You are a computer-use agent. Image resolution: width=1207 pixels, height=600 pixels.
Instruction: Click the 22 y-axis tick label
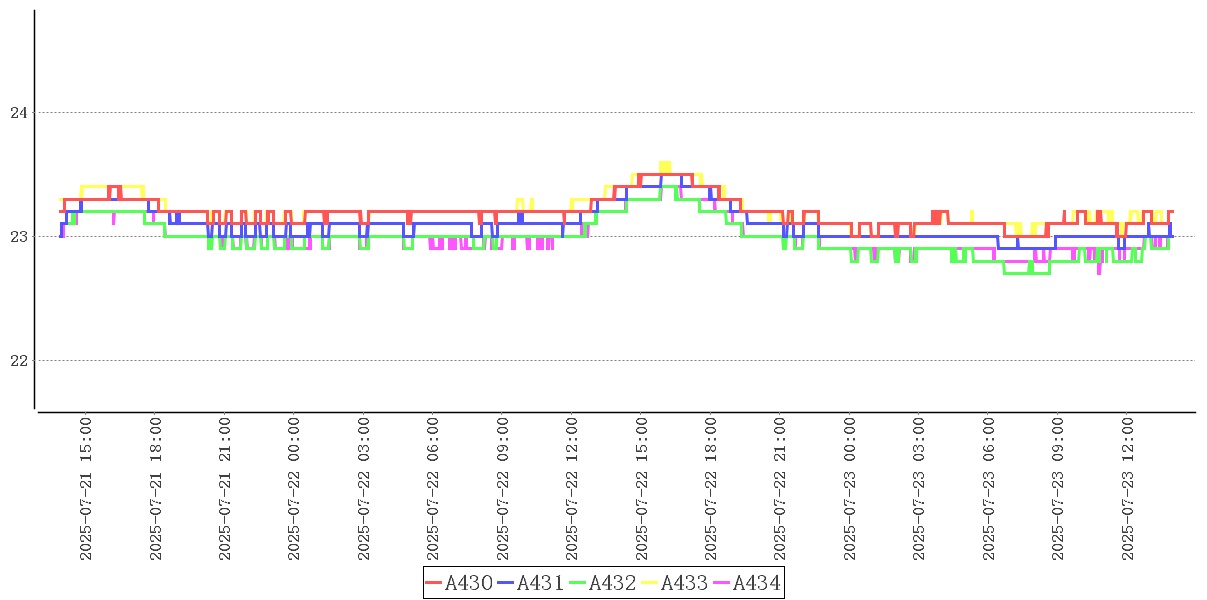18,361
